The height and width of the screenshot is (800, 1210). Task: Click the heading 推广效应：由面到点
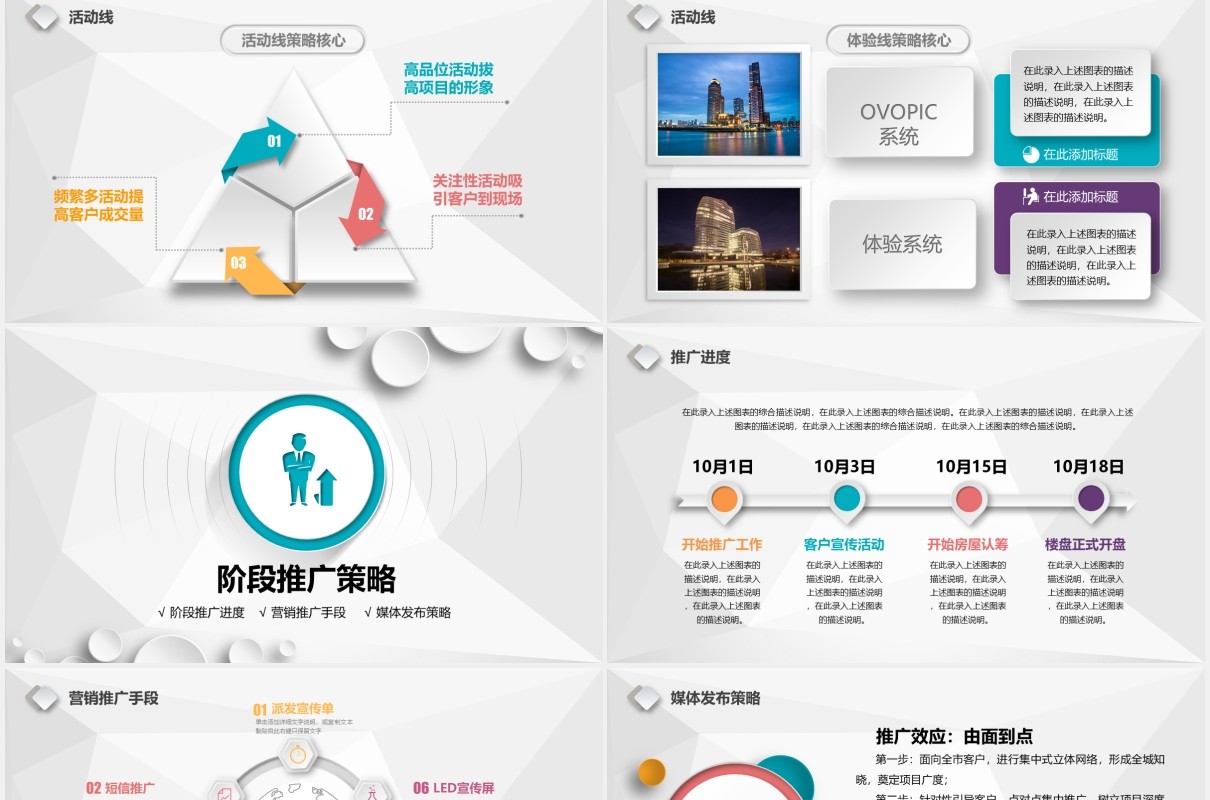click(954, 737)
